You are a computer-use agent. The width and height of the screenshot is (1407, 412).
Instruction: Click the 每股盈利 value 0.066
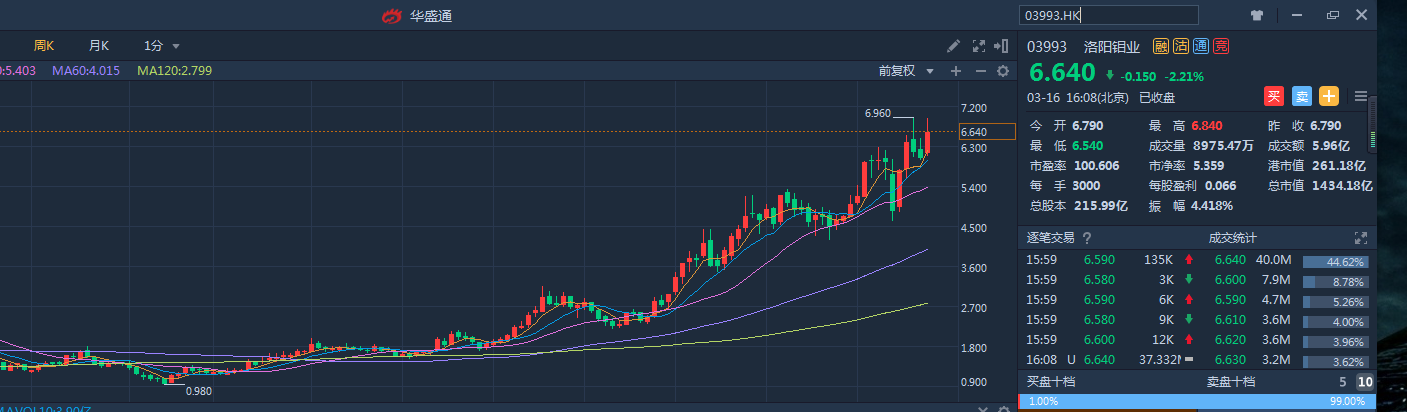(1221, 185)
